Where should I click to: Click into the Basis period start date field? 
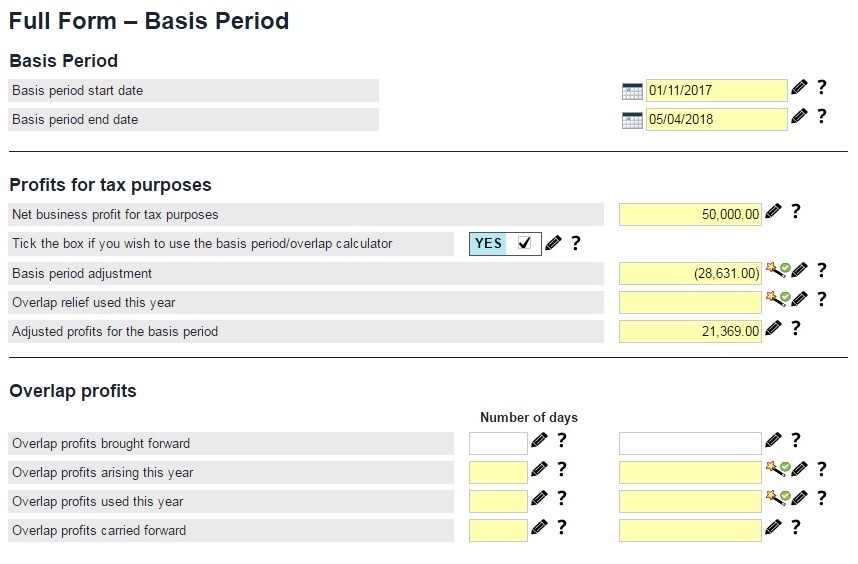[716, 91]
